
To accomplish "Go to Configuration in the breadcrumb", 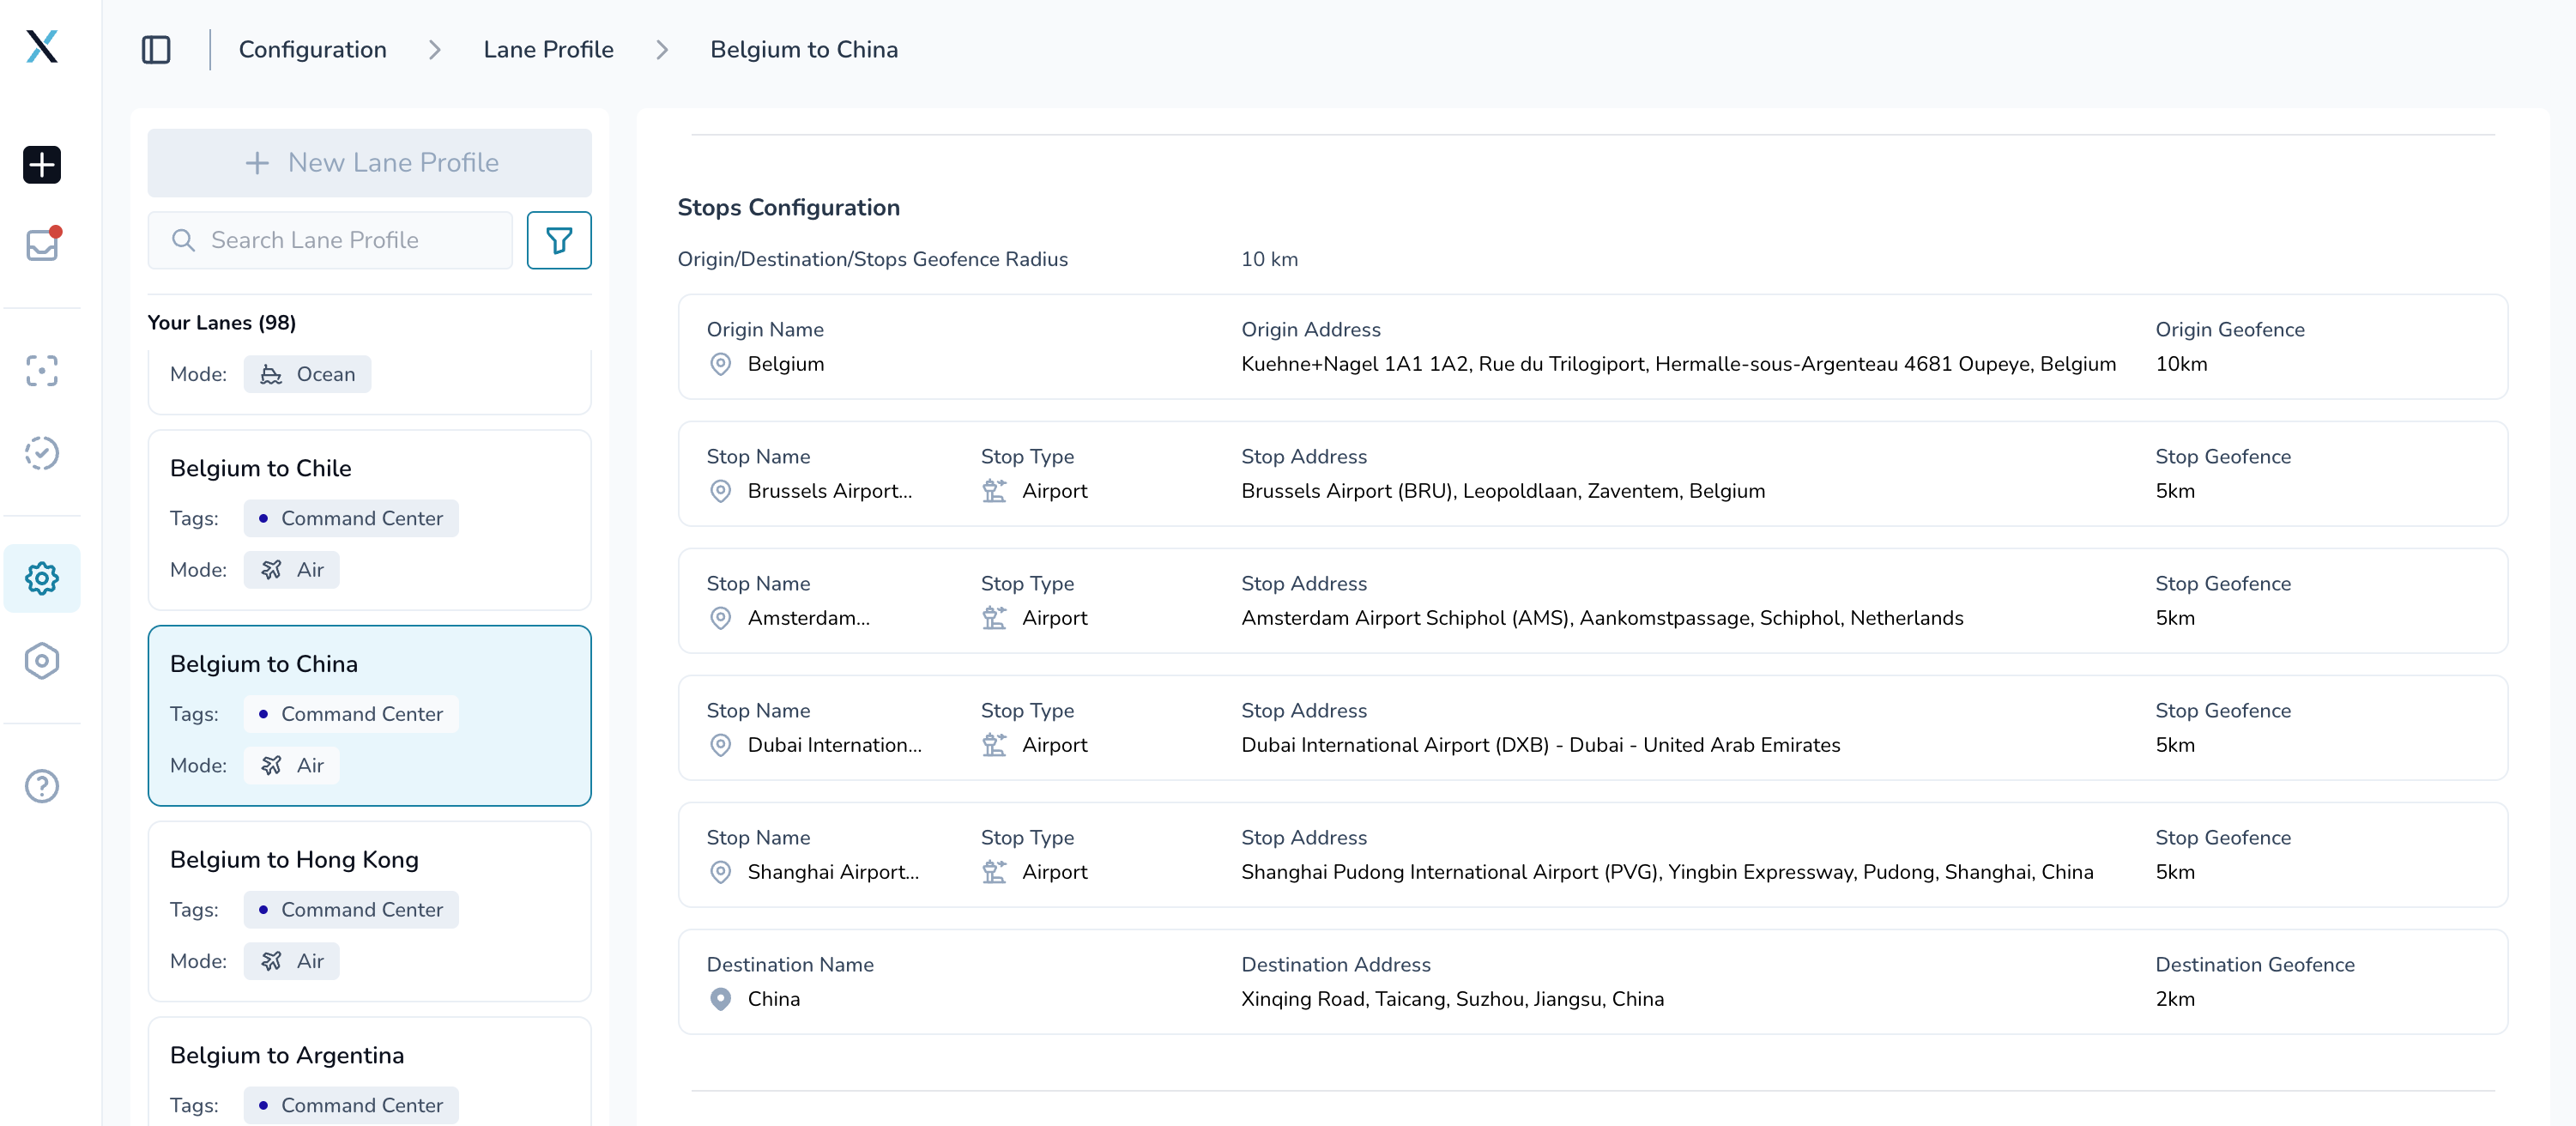I will (312, 50).
